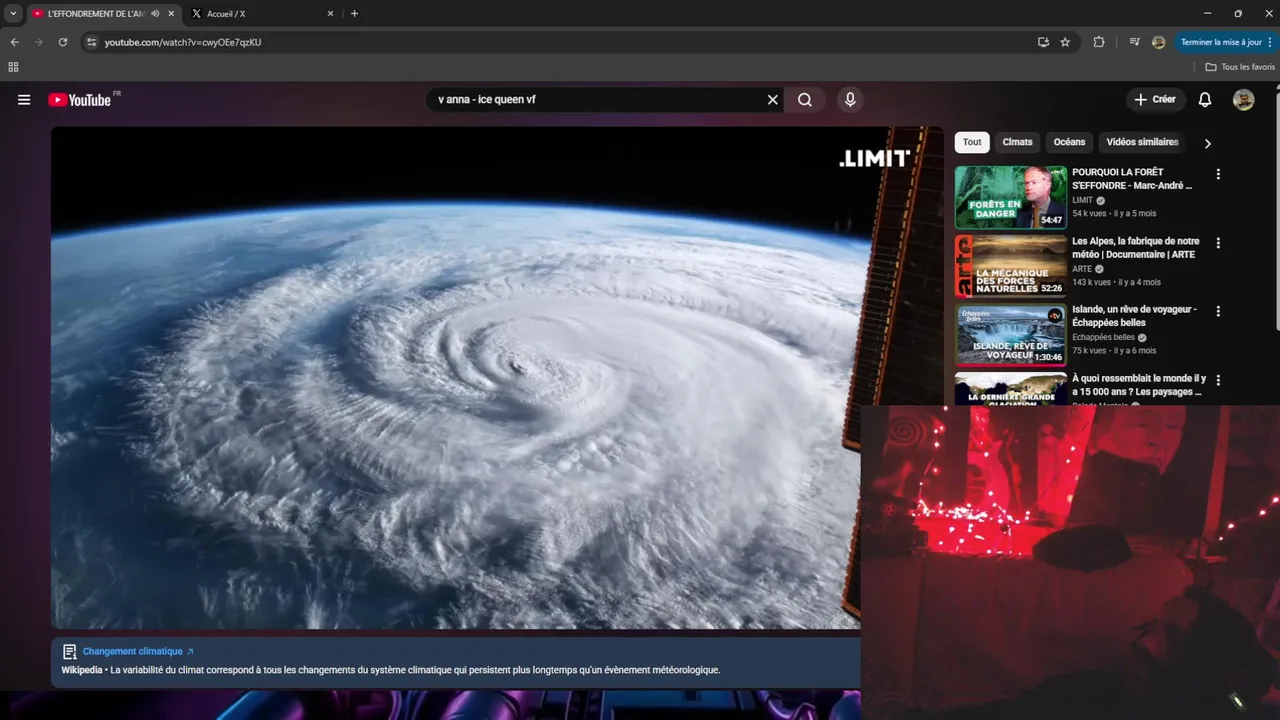Open options for Islande video
The image size is (1280, 720).
click(1218, 311)
